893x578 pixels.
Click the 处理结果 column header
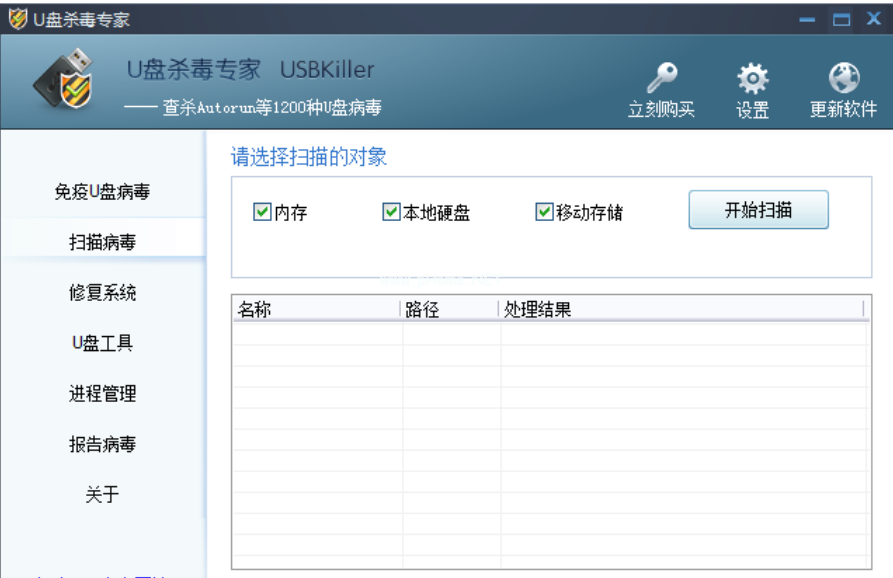[680, 310]
